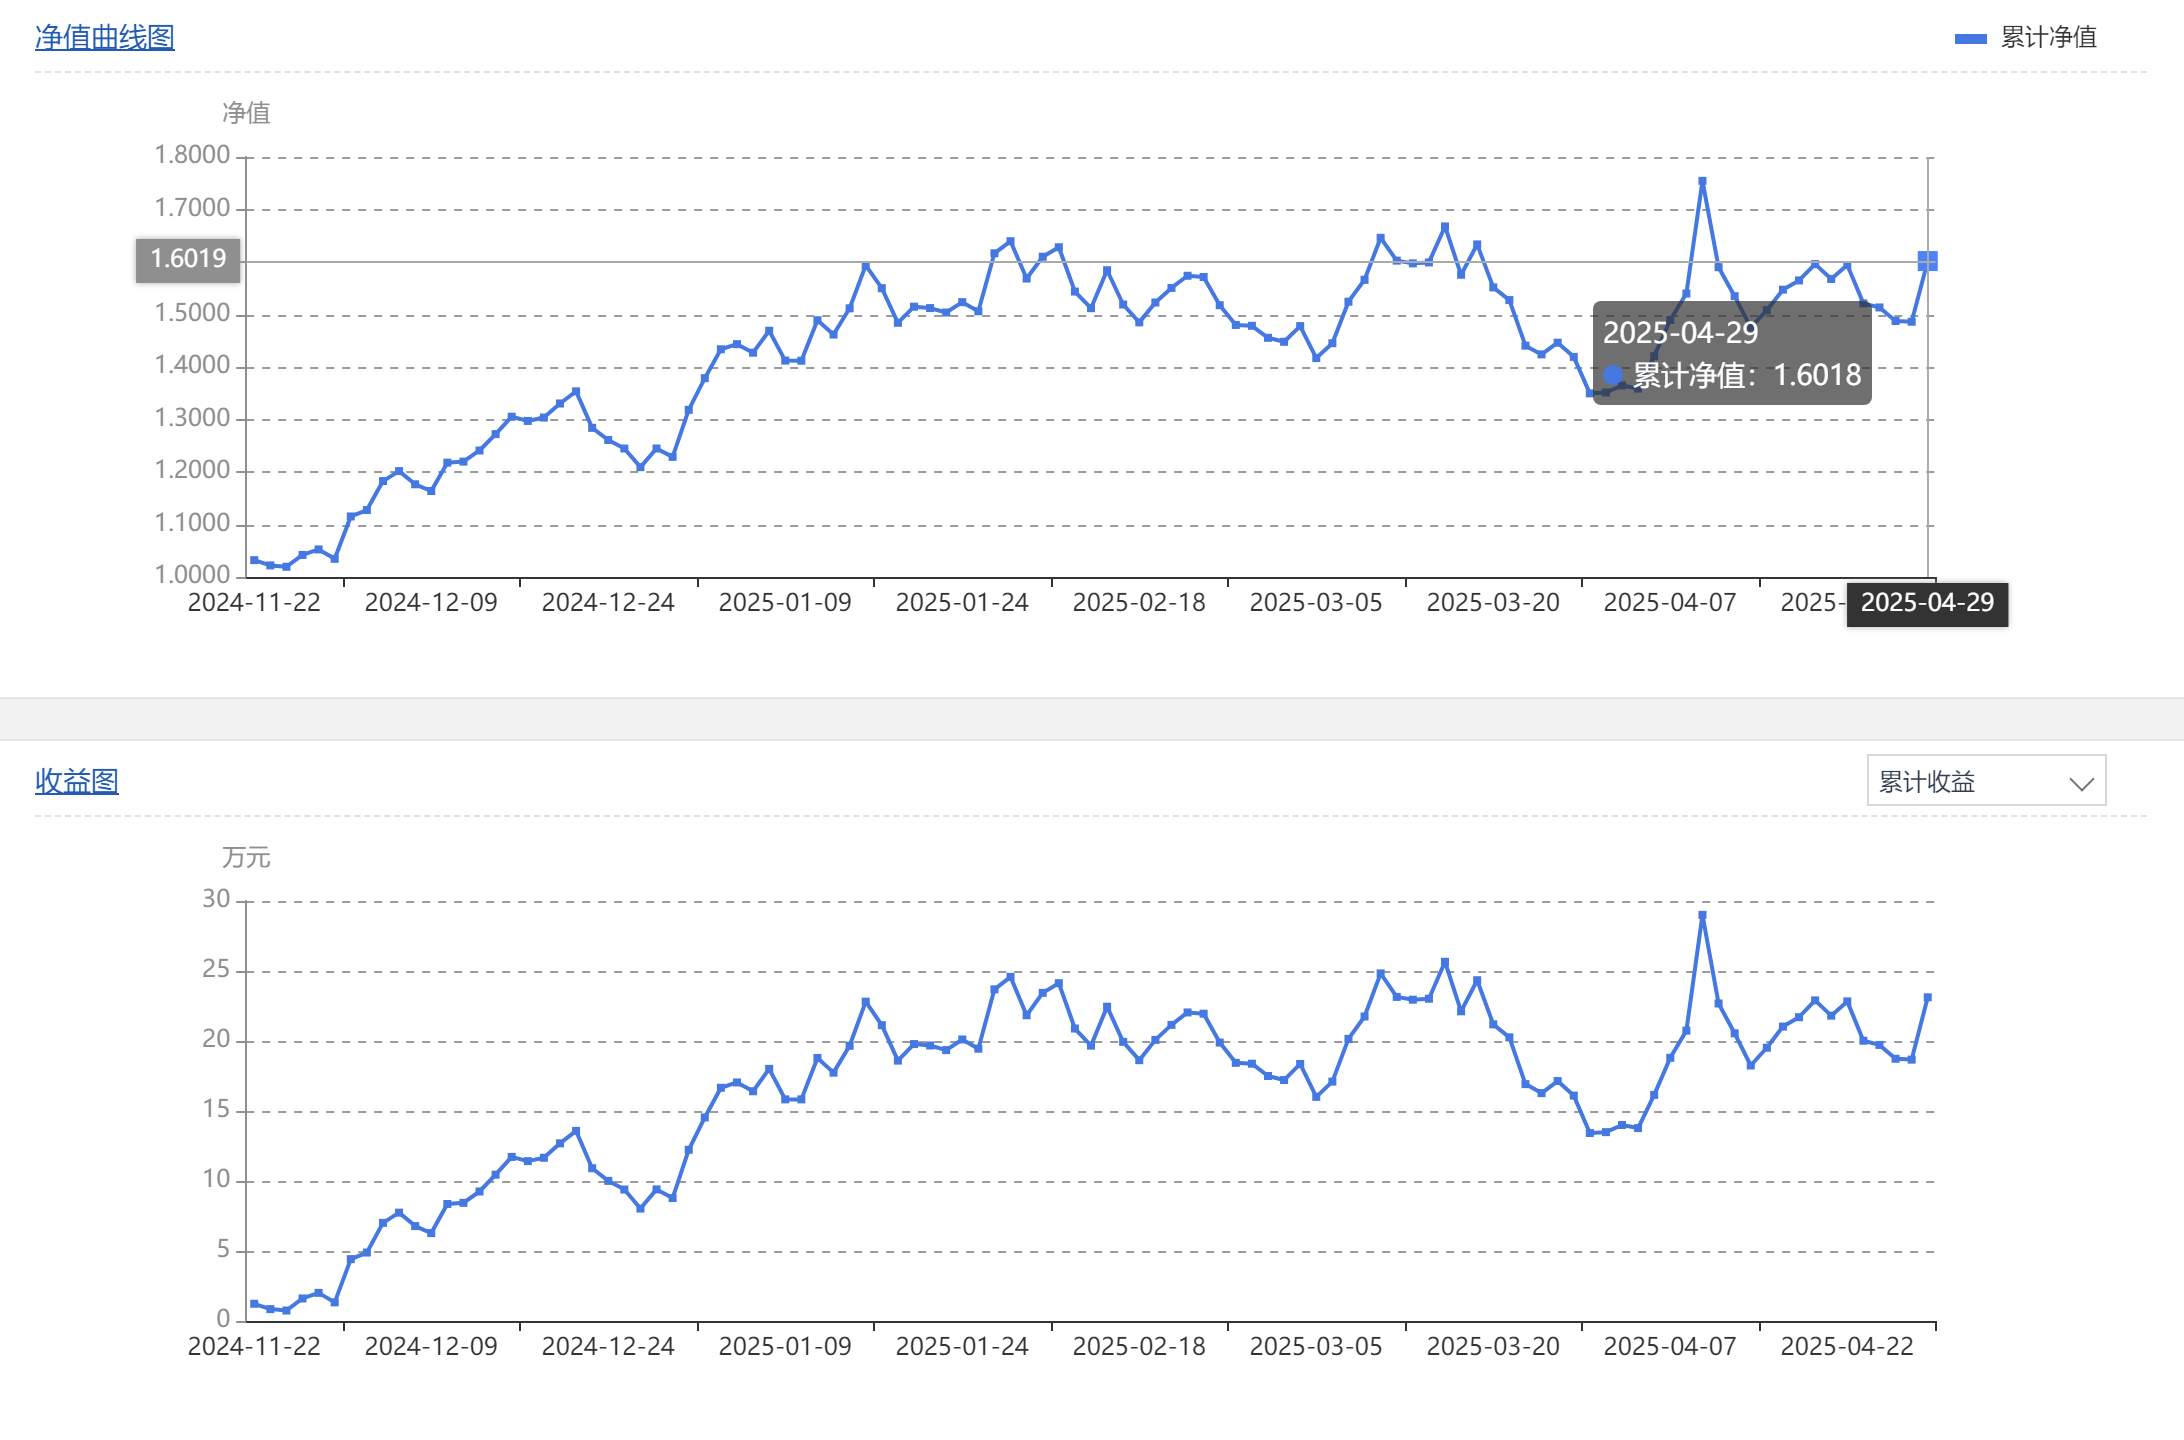Click the 净值曲线图 heading link
Image resolution: width=2184 pixels, height=1440 pixels.
[x=104, y=38]
